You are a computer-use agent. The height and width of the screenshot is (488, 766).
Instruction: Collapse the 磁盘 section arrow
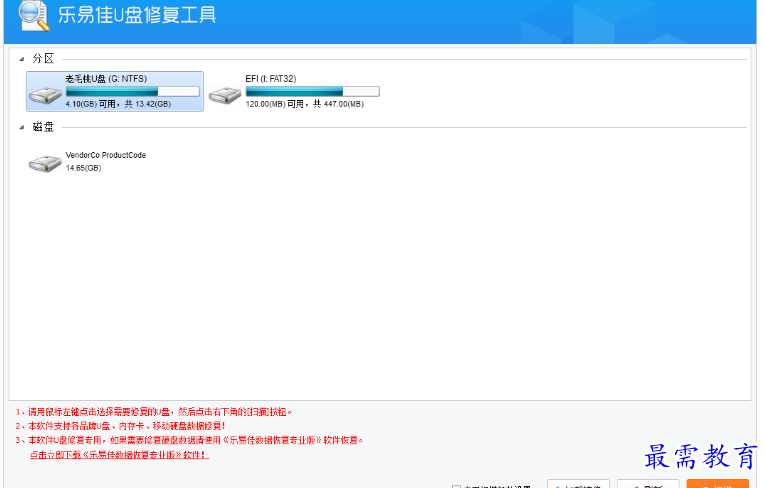[x=21, y=127]
